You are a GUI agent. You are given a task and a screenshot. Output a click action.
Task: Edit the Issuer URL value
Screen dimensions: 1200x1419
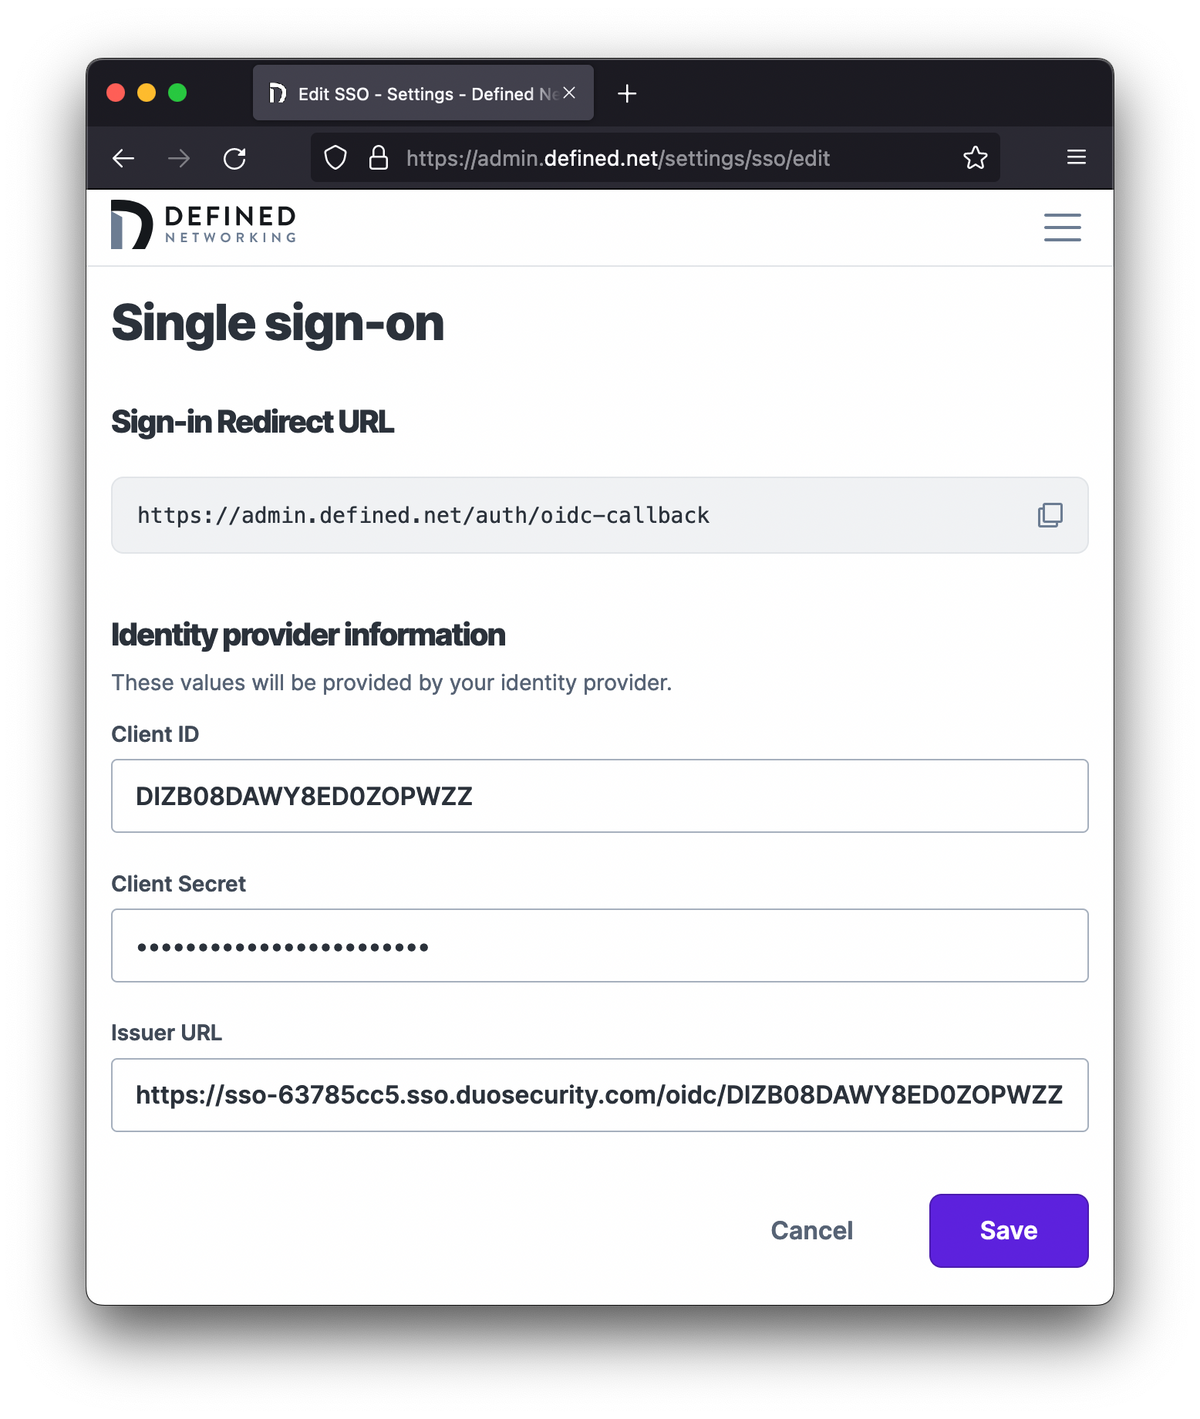coord(600,1095)
